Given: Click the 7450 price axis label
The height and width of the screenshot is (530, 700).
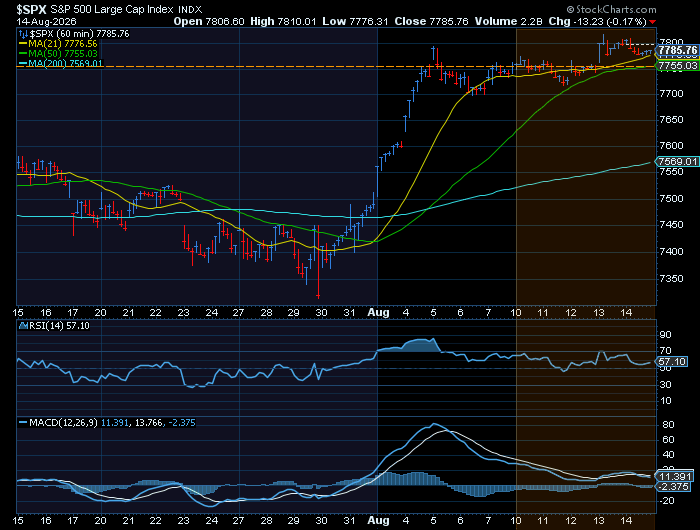Looking at the screenshot, I should [671, 225].
